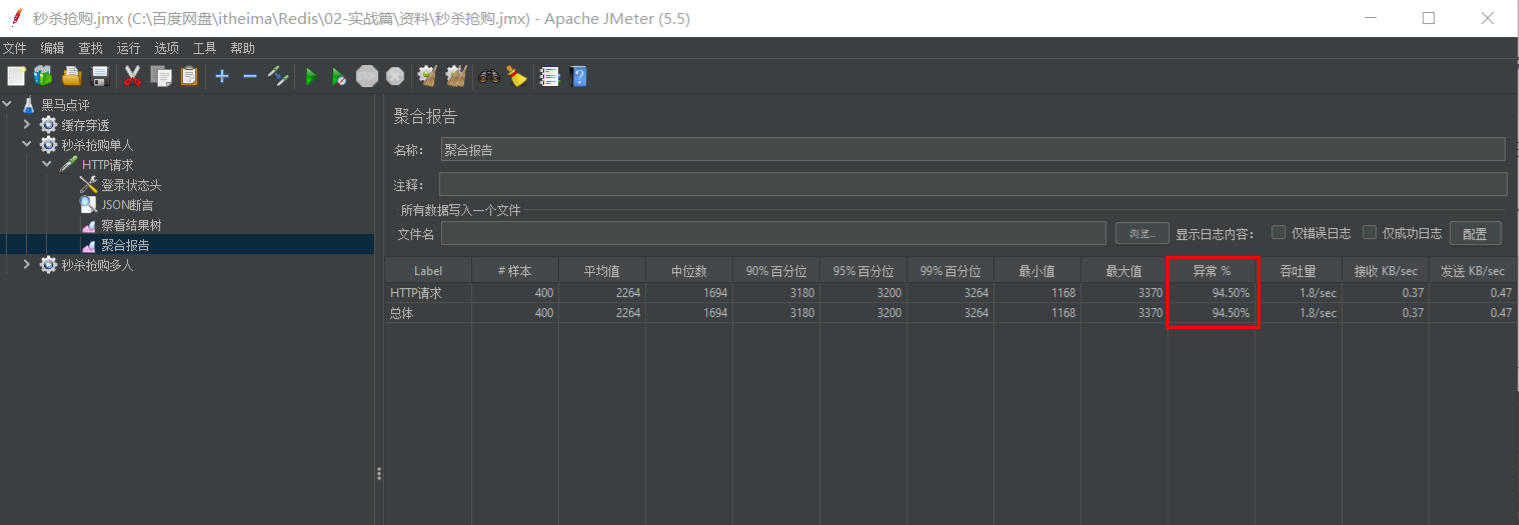Click the Stop test icon
The height and width of the screenshot is (525, 1519).
(367, 76)
